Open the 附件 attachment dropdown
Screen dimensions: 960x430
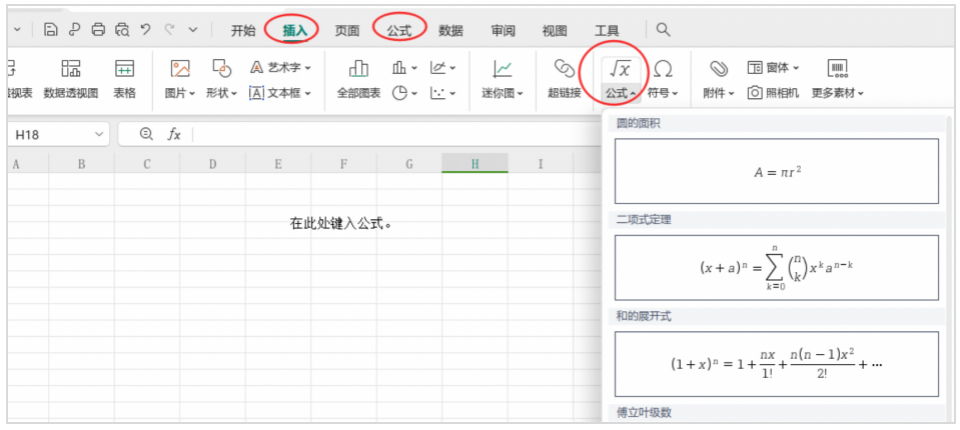[719, 80]
